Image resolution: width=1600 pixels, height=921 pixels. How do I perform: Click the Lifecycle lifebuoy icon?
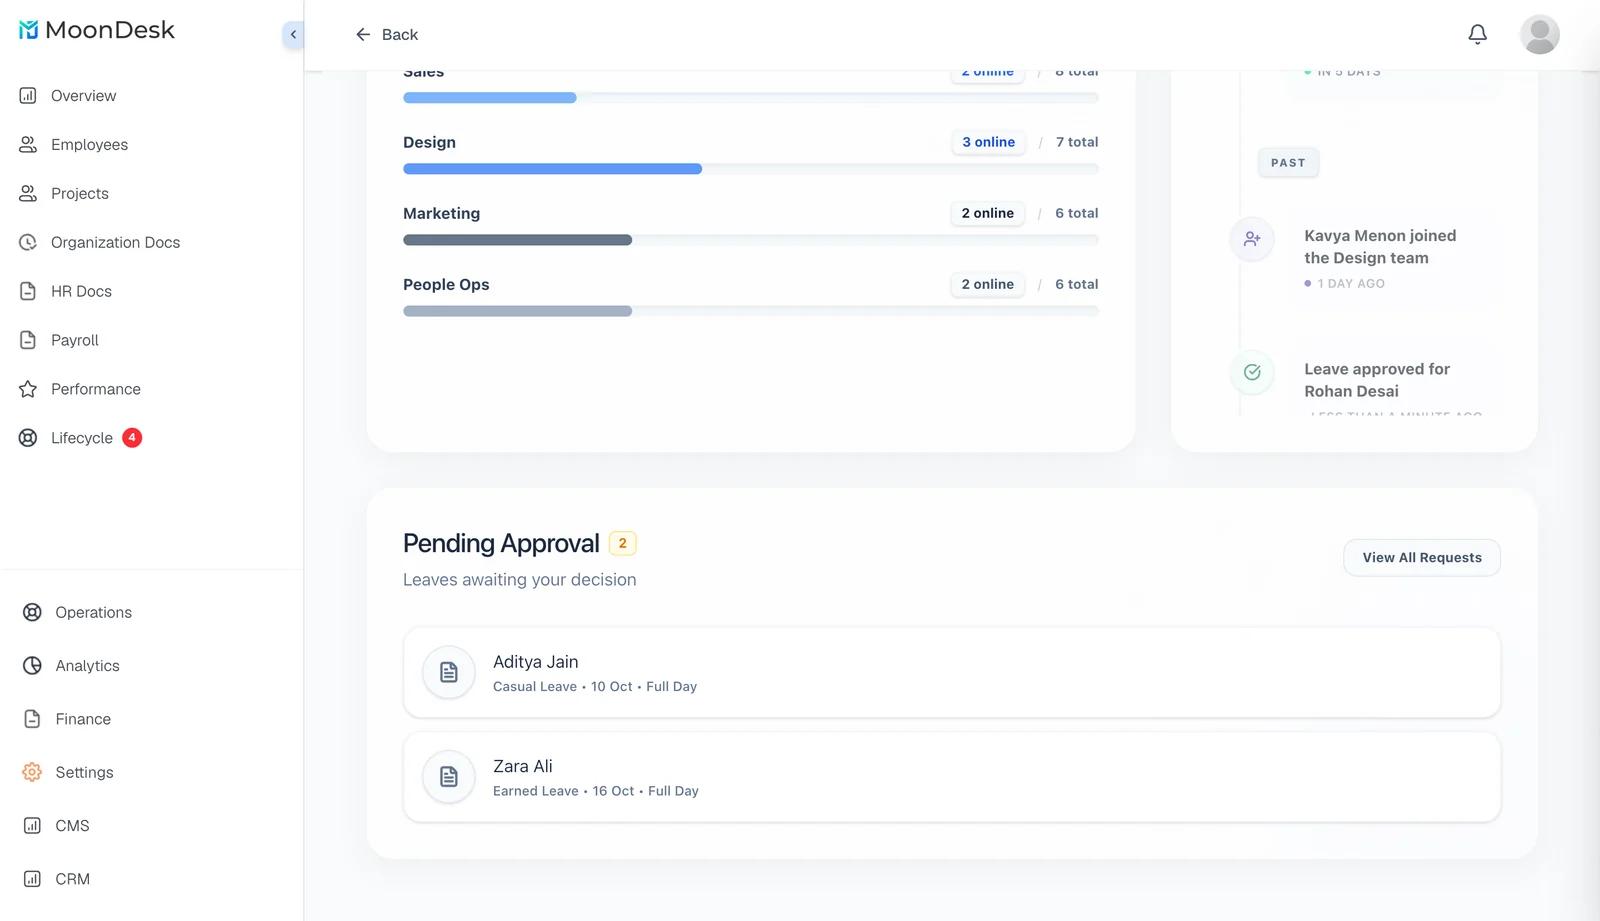point(28,439)
